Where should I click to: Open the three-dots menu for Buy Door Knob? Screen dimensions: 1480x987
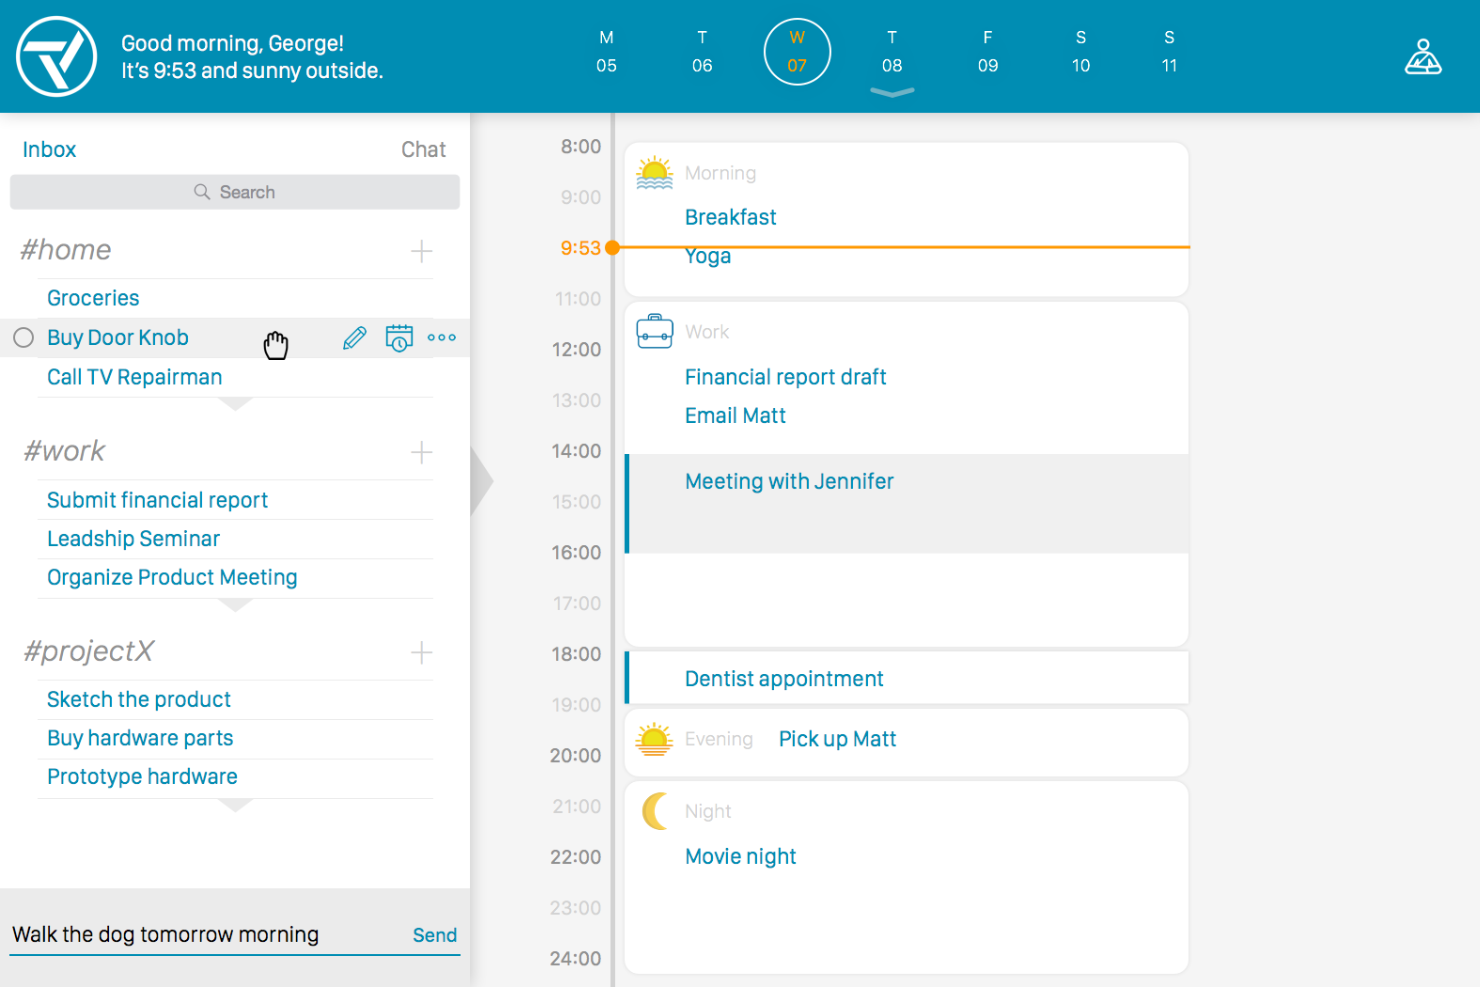(442, 338)
